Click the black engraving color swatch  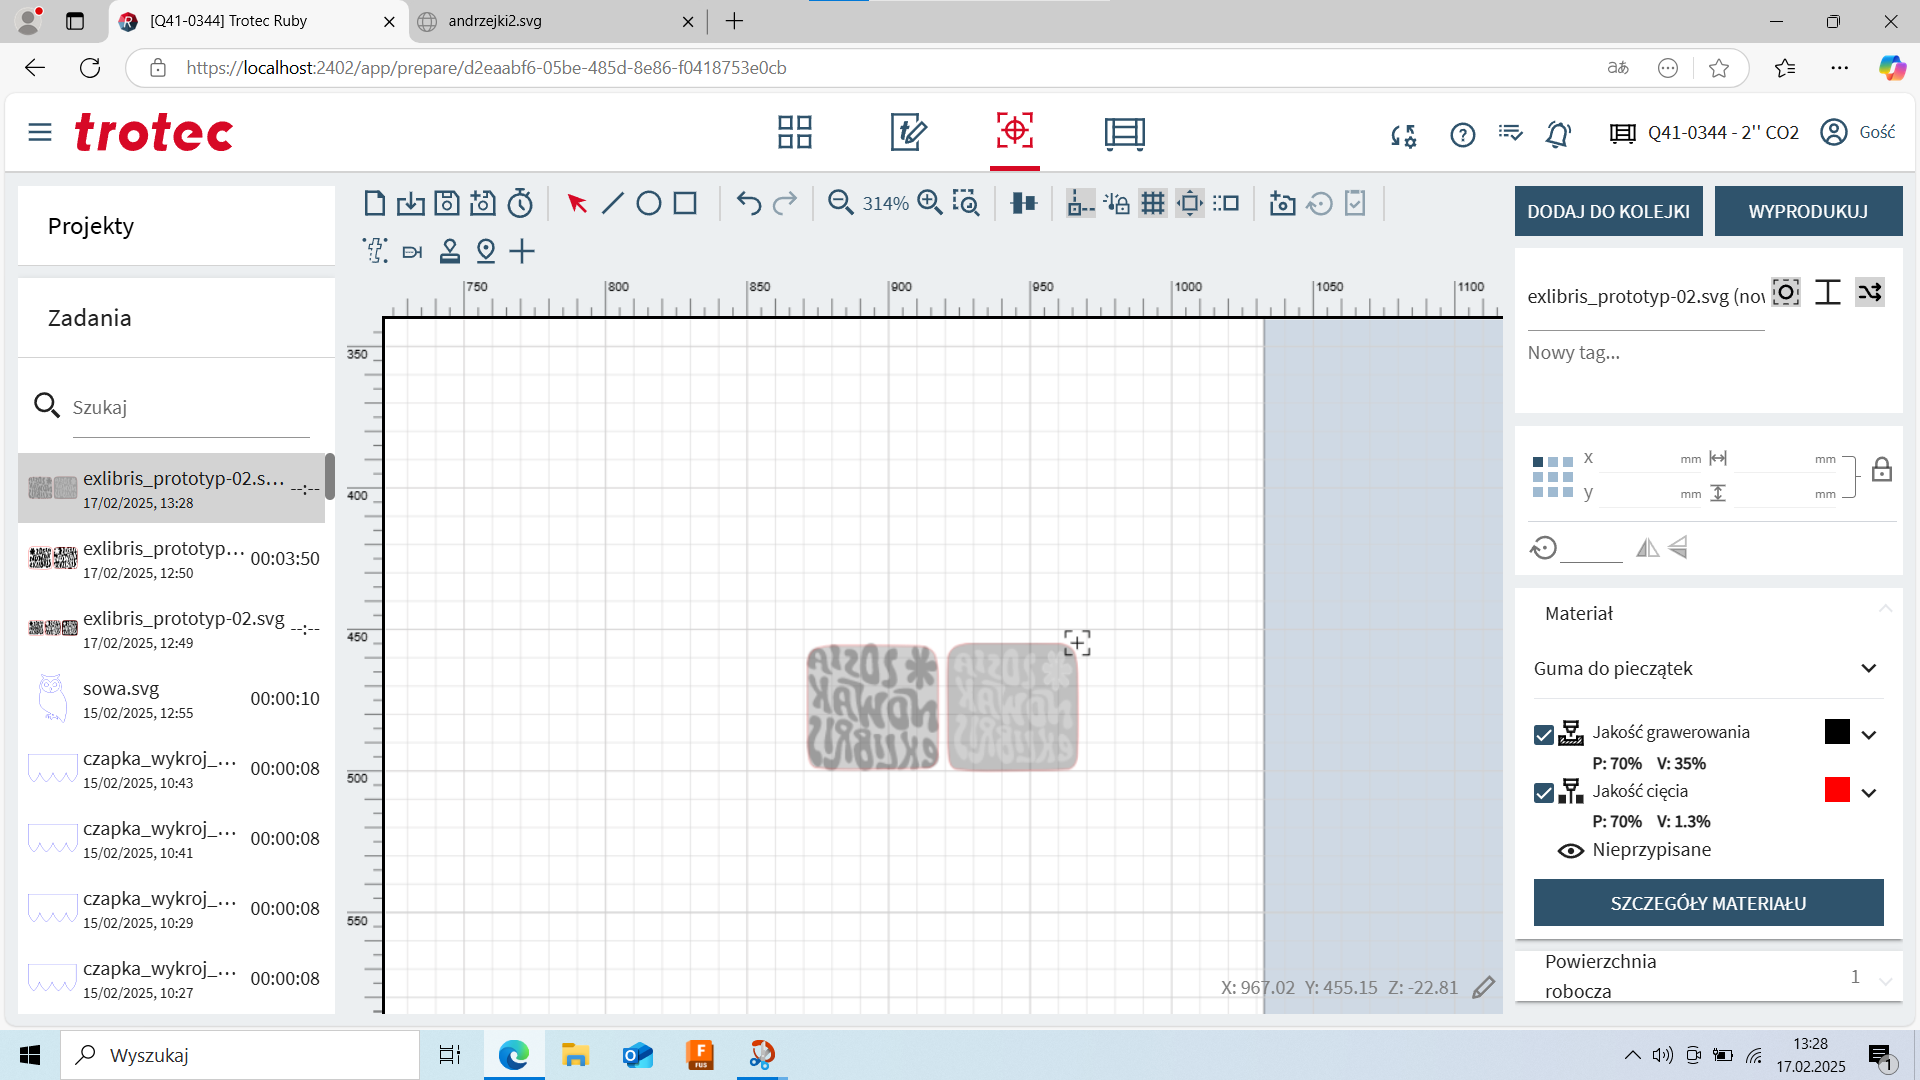1837,732
